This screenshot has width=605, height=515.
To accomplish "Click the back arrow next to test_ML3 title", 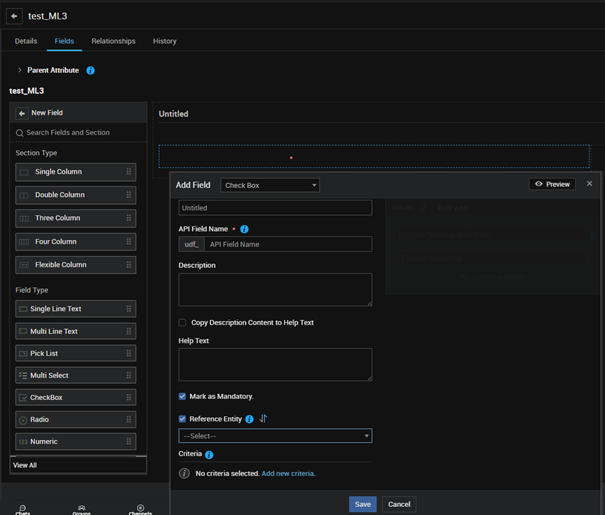I will click(x=14, y=16).
